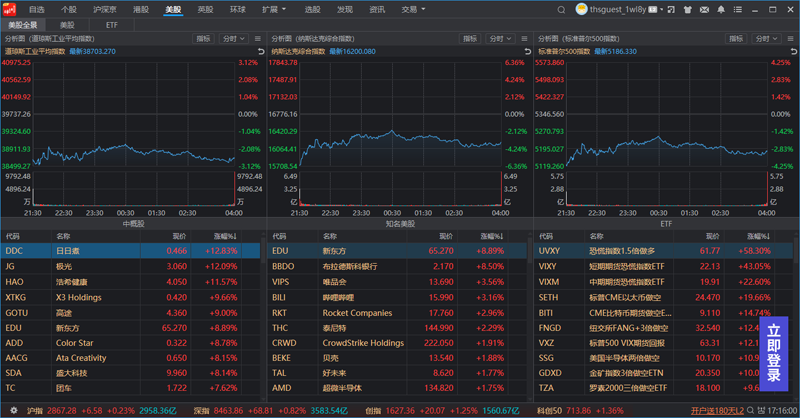Expand the 扩展 menu dropdown

274,10
